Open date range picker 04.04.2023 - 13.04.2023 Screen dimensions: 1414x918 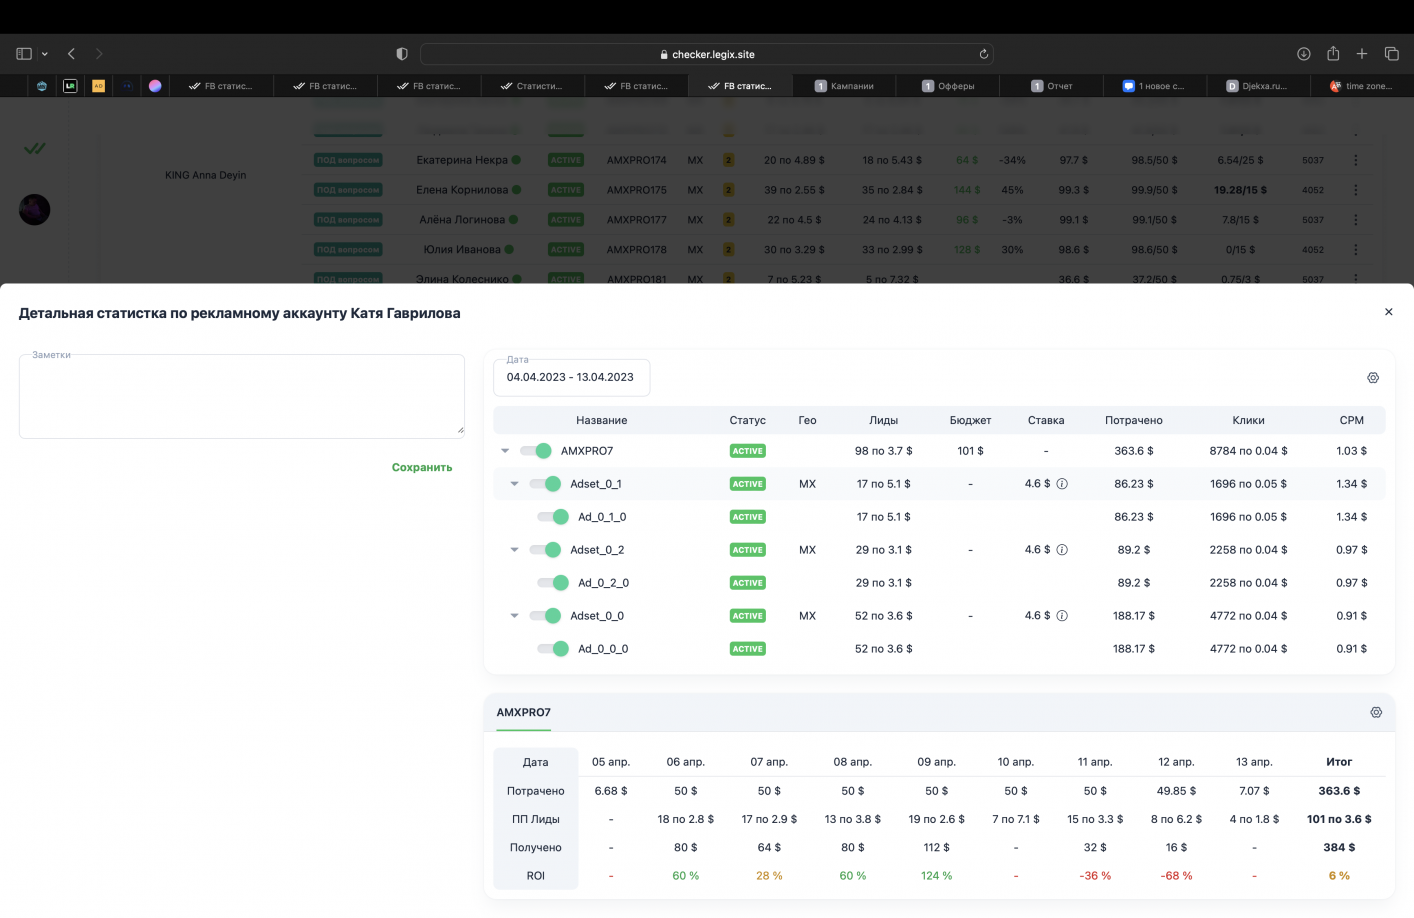[571, 377]
